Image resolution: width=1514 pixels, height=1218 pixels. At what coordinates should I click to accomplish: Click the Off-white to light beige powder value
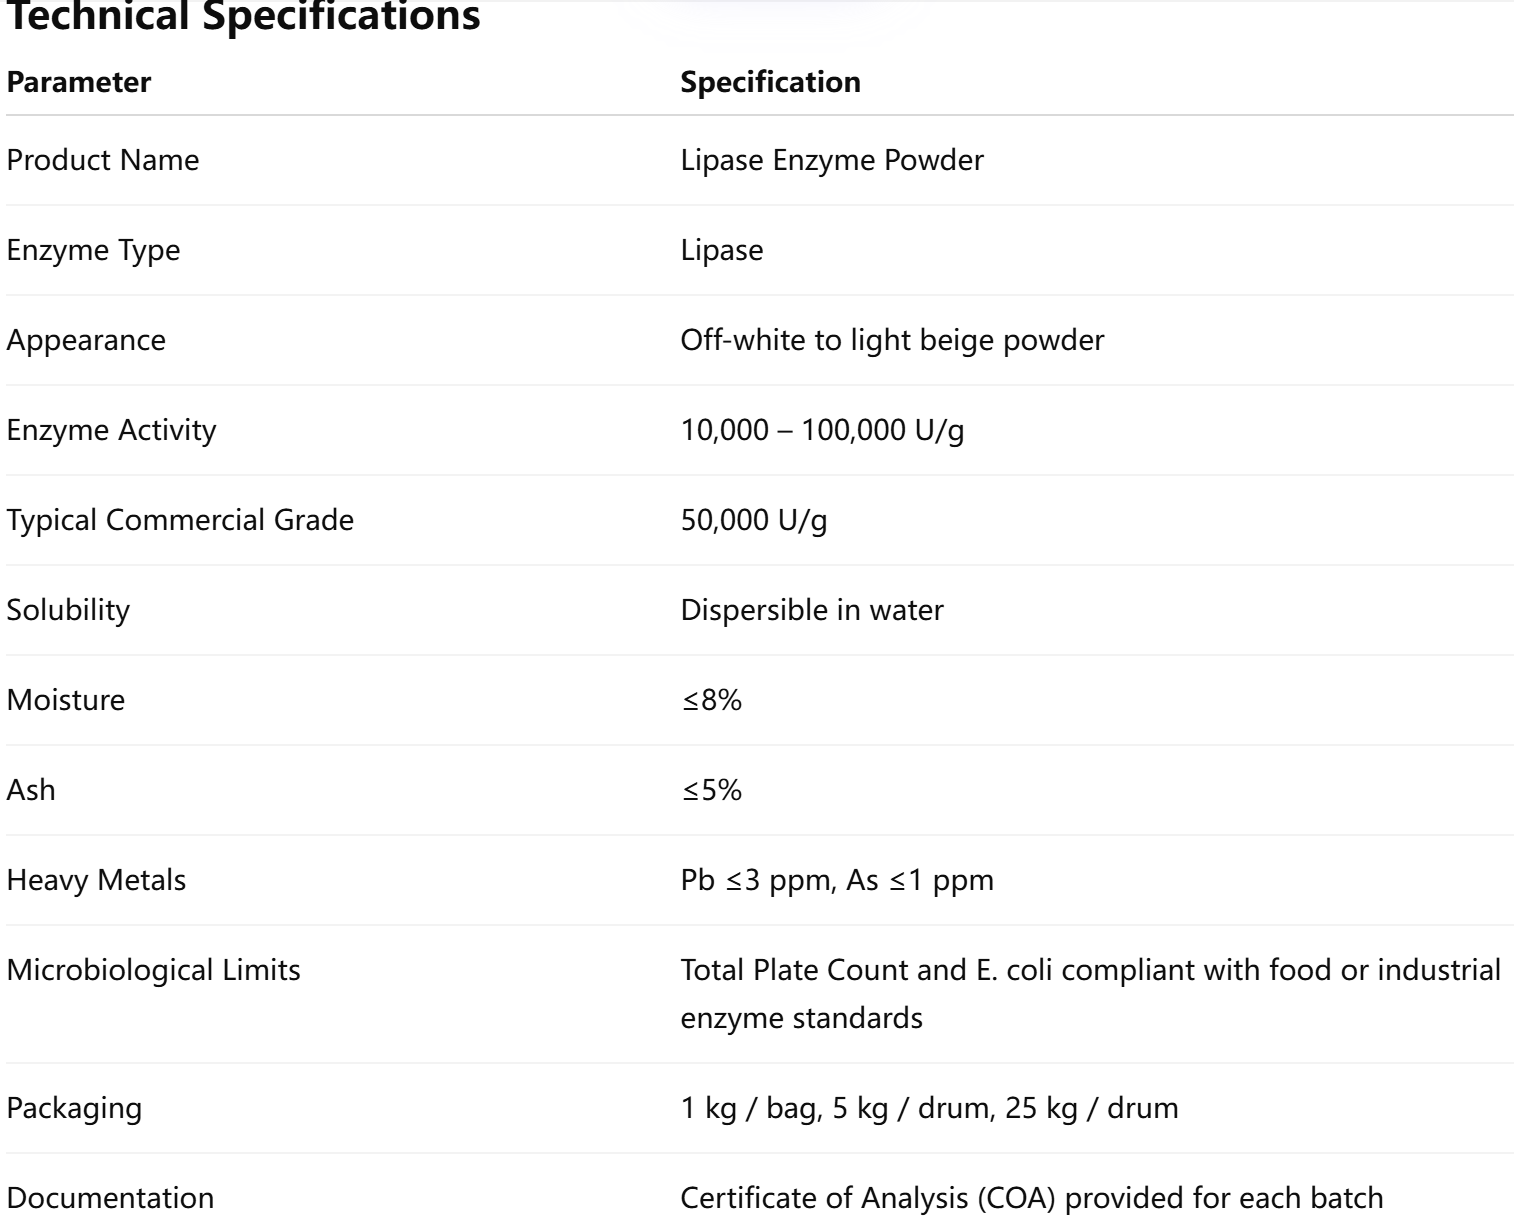pyautogui.click(x=892, y=340)
